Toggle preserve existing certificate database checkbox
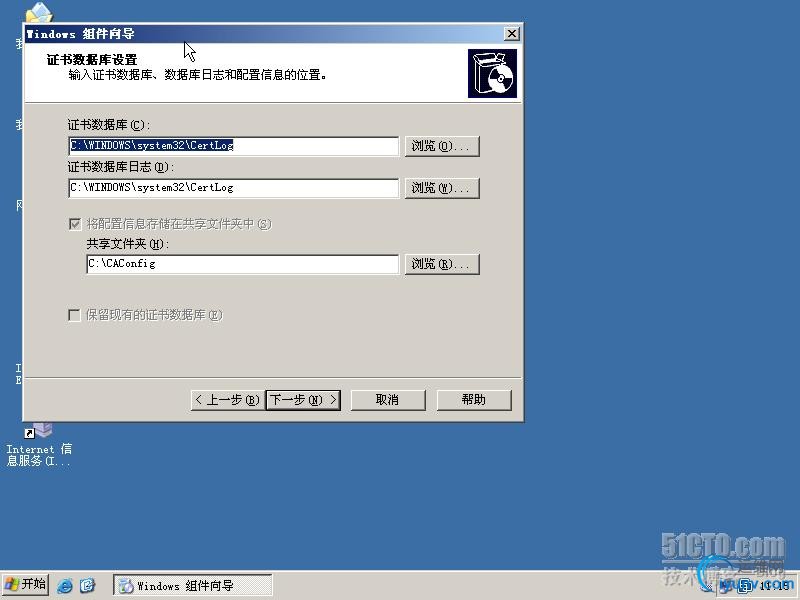The width and height of the screenshot is (800, 600). pyautogui.click(x=74, y=315)
